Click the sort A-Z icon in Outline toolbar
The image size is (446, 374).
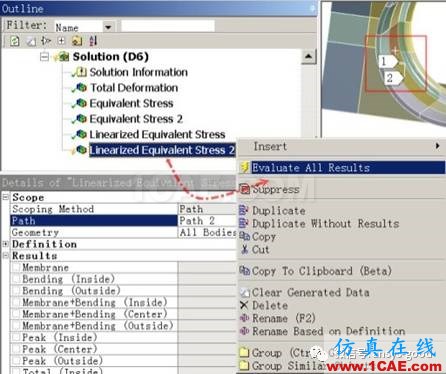tap(93, 41)
